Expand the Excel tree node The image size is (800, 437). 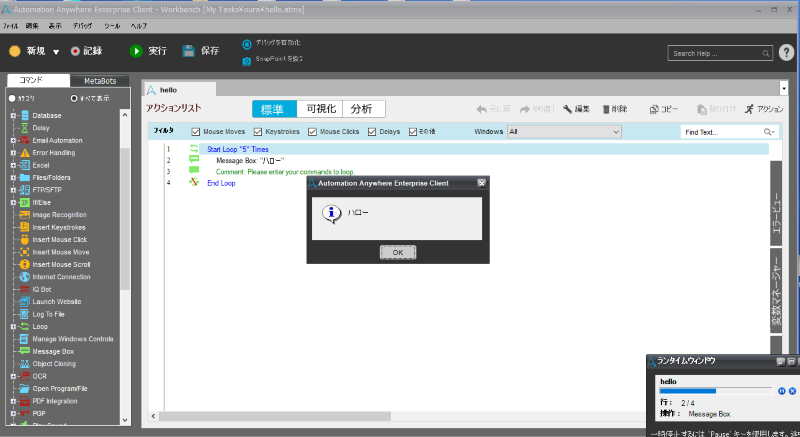coord(13,165)
